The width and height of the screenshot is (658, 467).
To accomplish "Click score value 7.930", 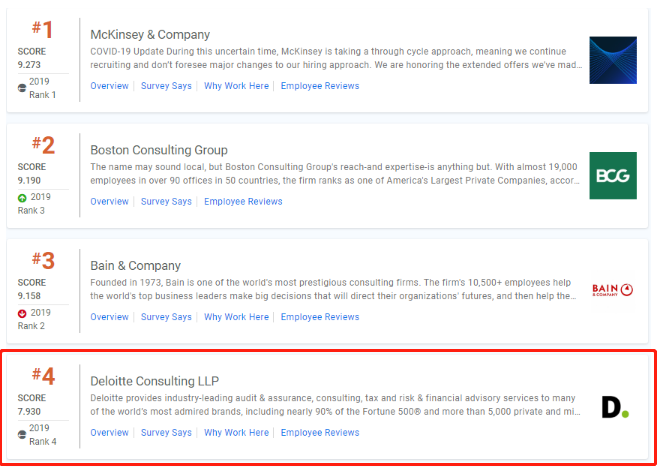I will (29, 411).
